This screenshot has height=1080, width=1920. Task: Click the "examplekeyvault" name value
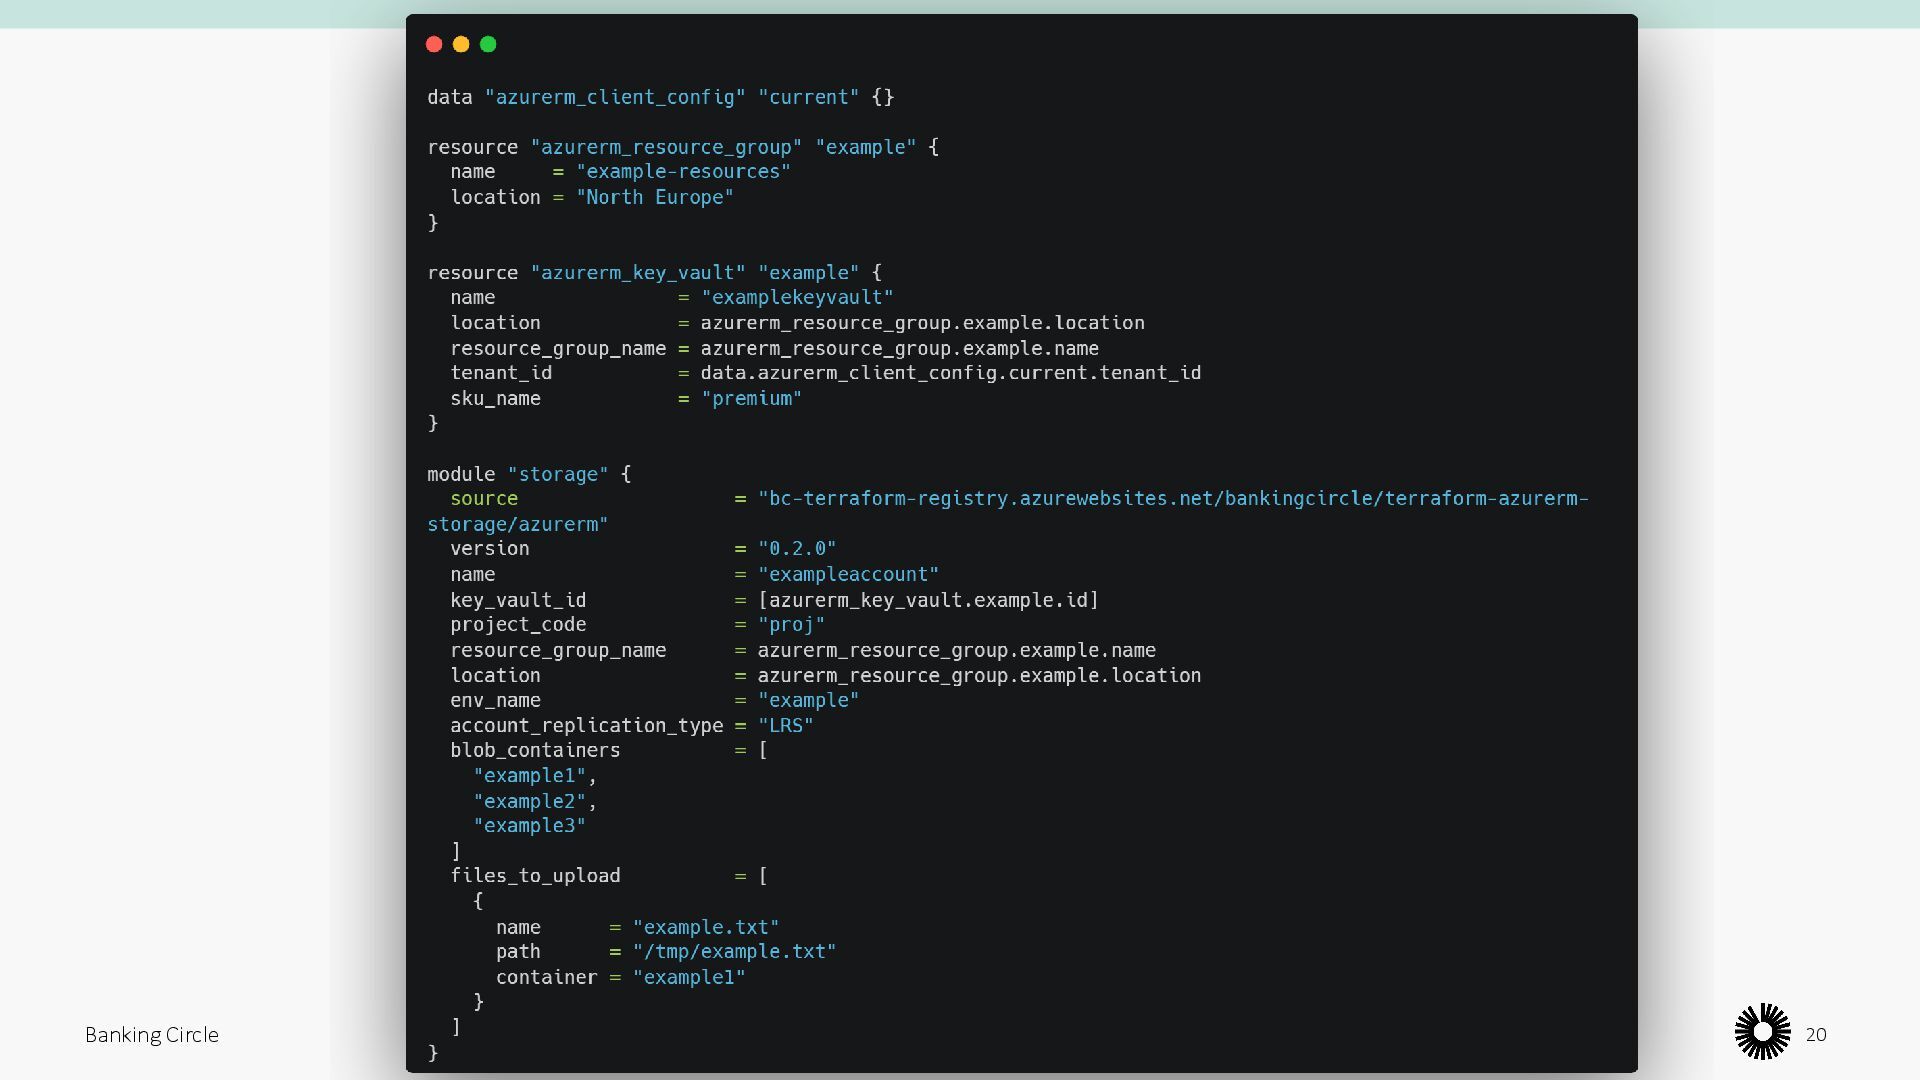(797, 298)
